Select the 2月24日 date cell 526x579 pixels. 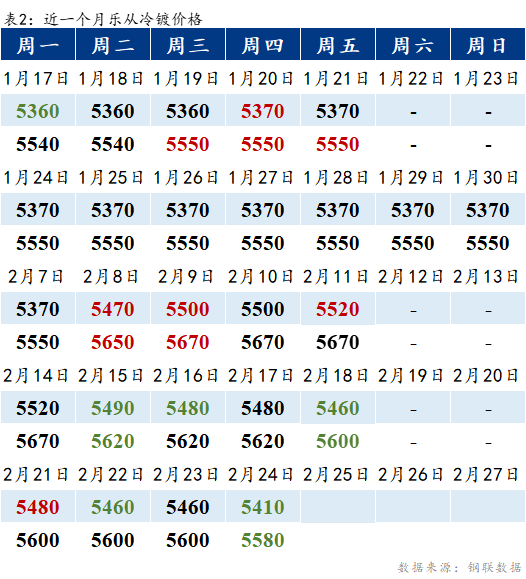pos(261,474)
